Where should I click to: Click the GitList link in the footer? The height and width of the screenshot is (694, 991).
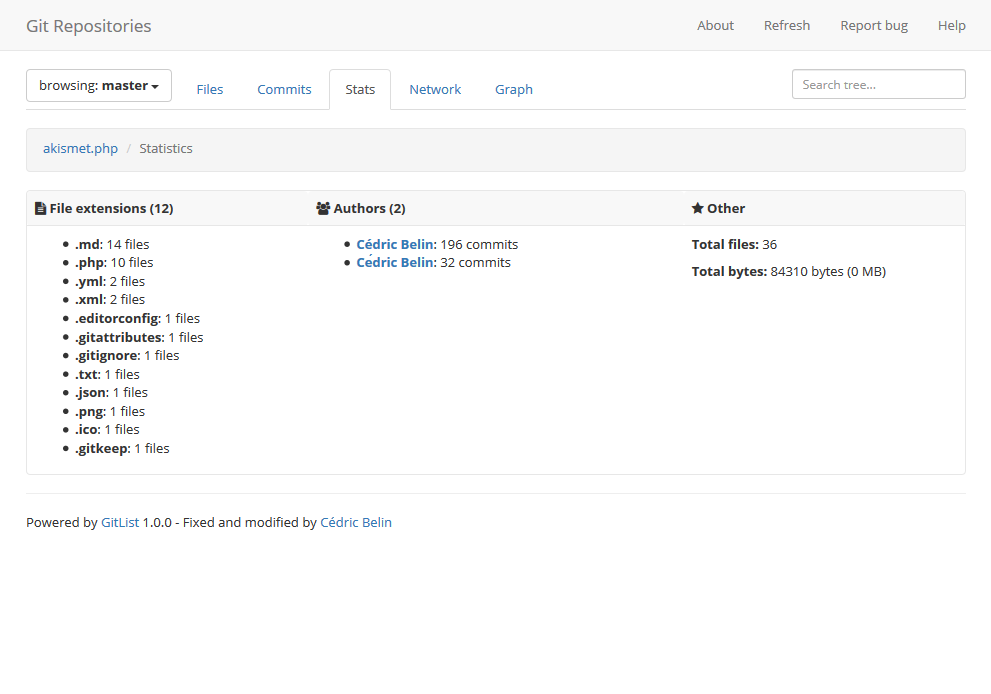(x=119, y=522)
